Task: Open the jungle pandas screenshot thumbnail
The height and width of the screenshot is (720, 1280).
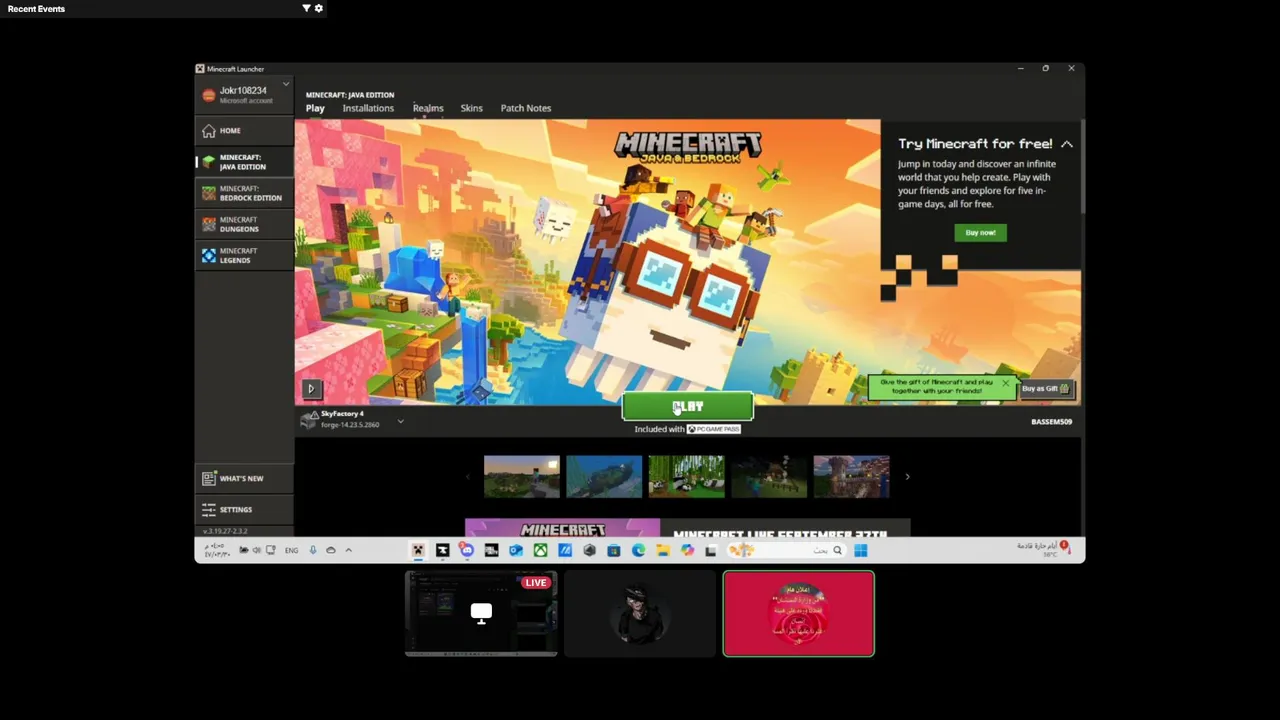Action: pyautogui.click(x=686, y=477)
